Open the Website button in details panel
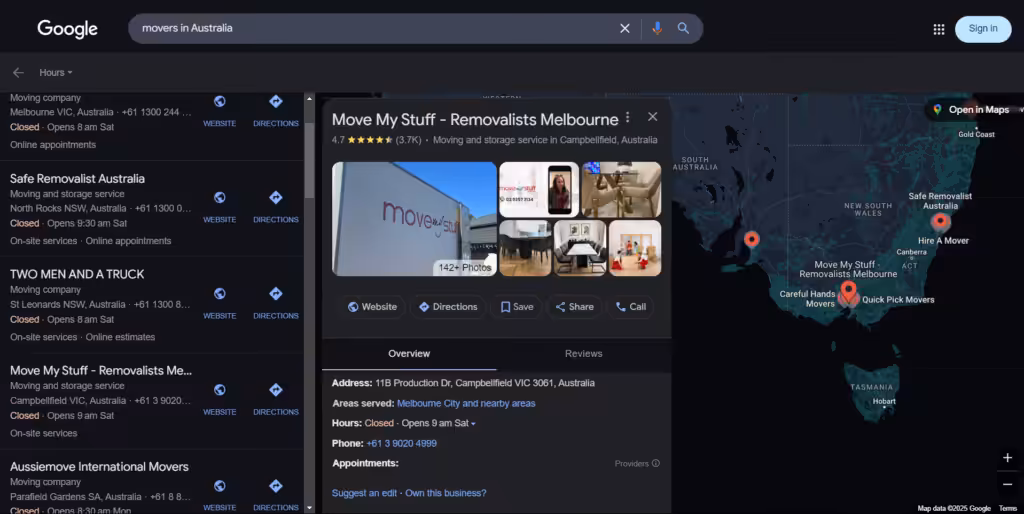 (372, 306)
